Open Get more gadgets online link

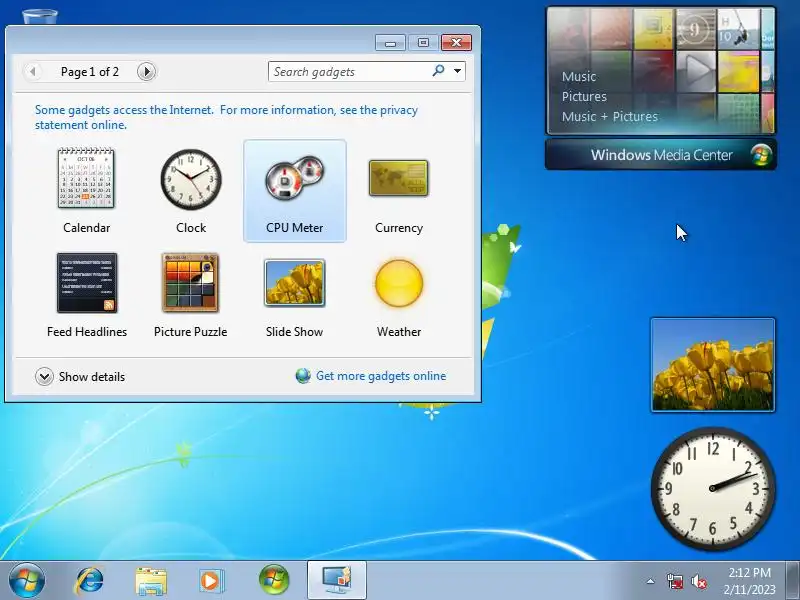(381, 376)
